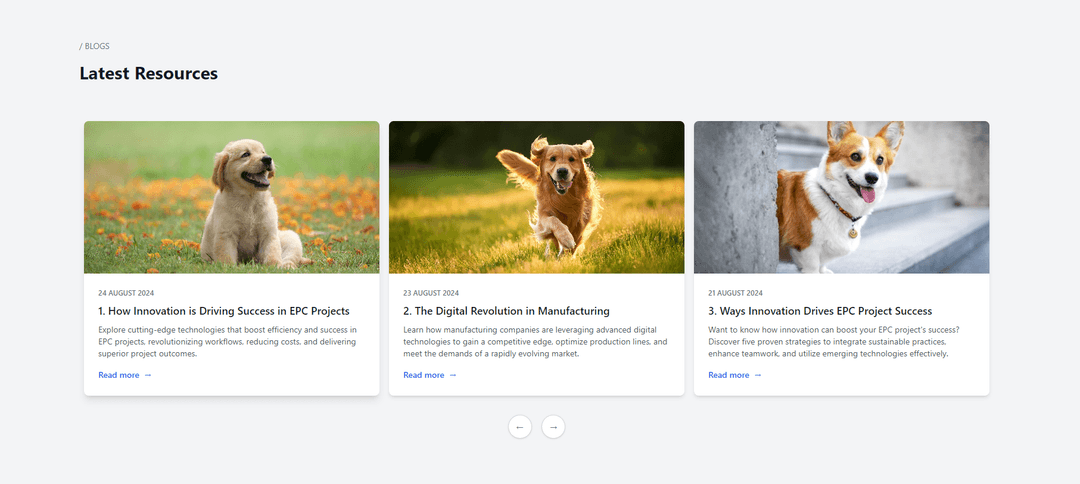
Task: Click Read more text on the second blog card
Action: (x=424, y=375)
